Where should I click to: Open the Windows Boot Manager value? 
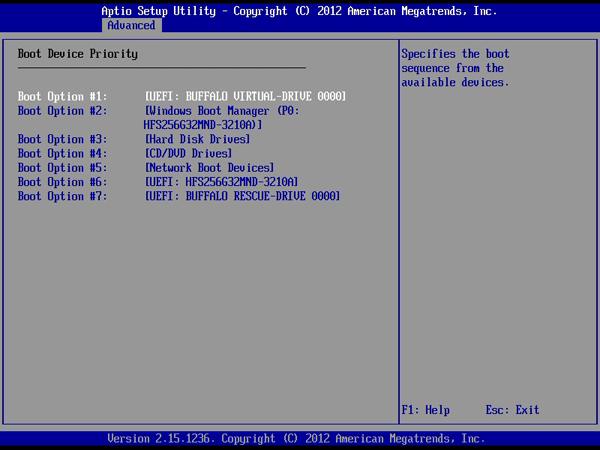(222, 118)
